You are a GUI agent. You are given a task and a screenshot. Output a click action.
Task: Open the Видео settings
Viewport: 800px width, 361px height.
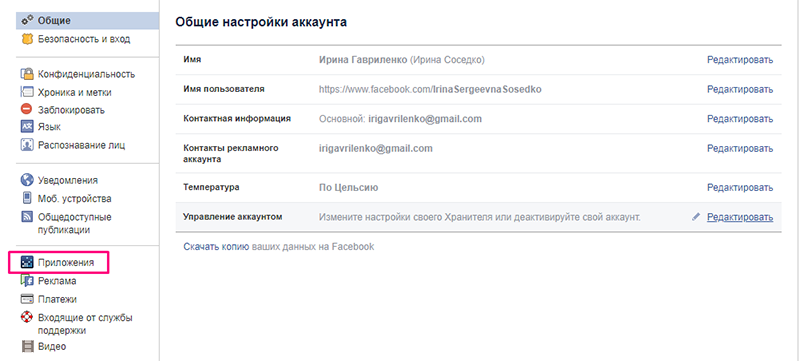coord(52,347)
